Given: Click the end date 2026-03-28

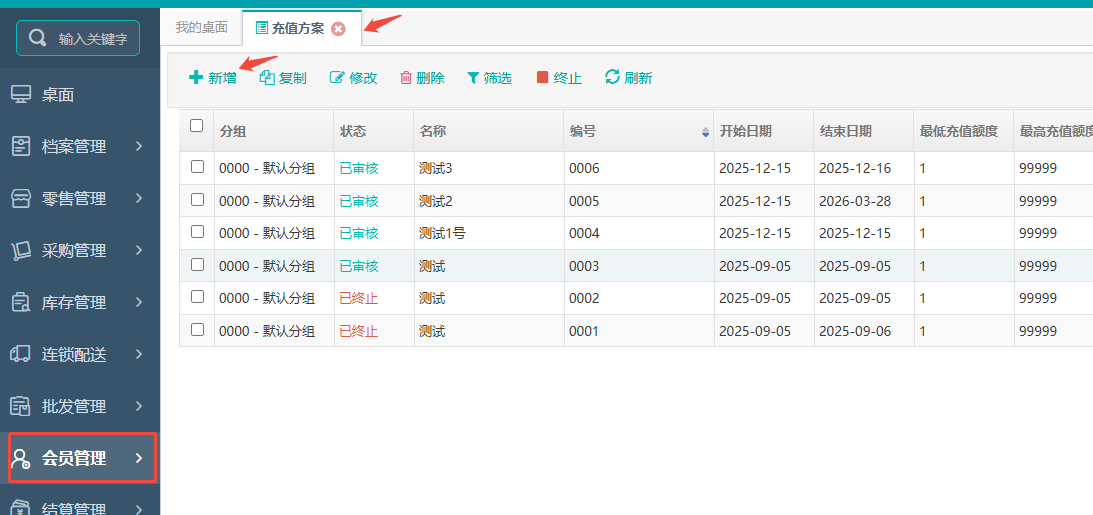Looking at the screenshot, I should (855, 201).
